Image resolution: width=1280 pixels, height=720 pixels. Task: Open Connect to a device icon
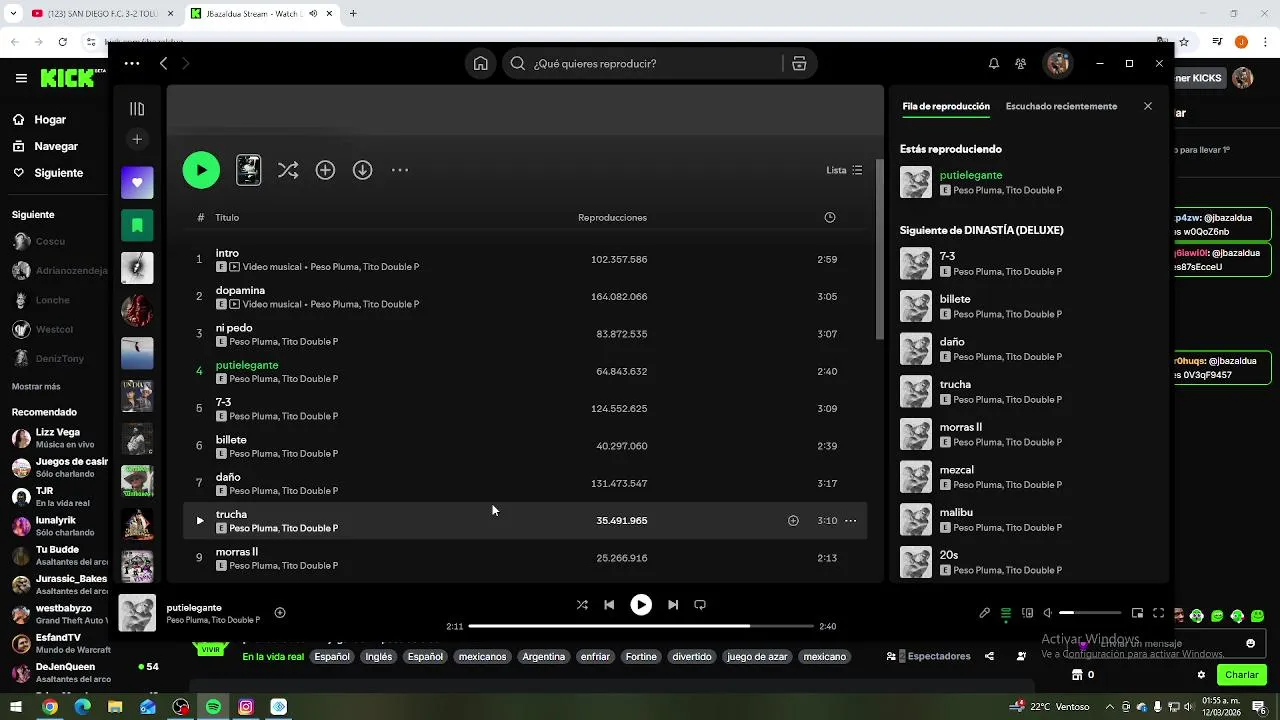click(1027, 613)
